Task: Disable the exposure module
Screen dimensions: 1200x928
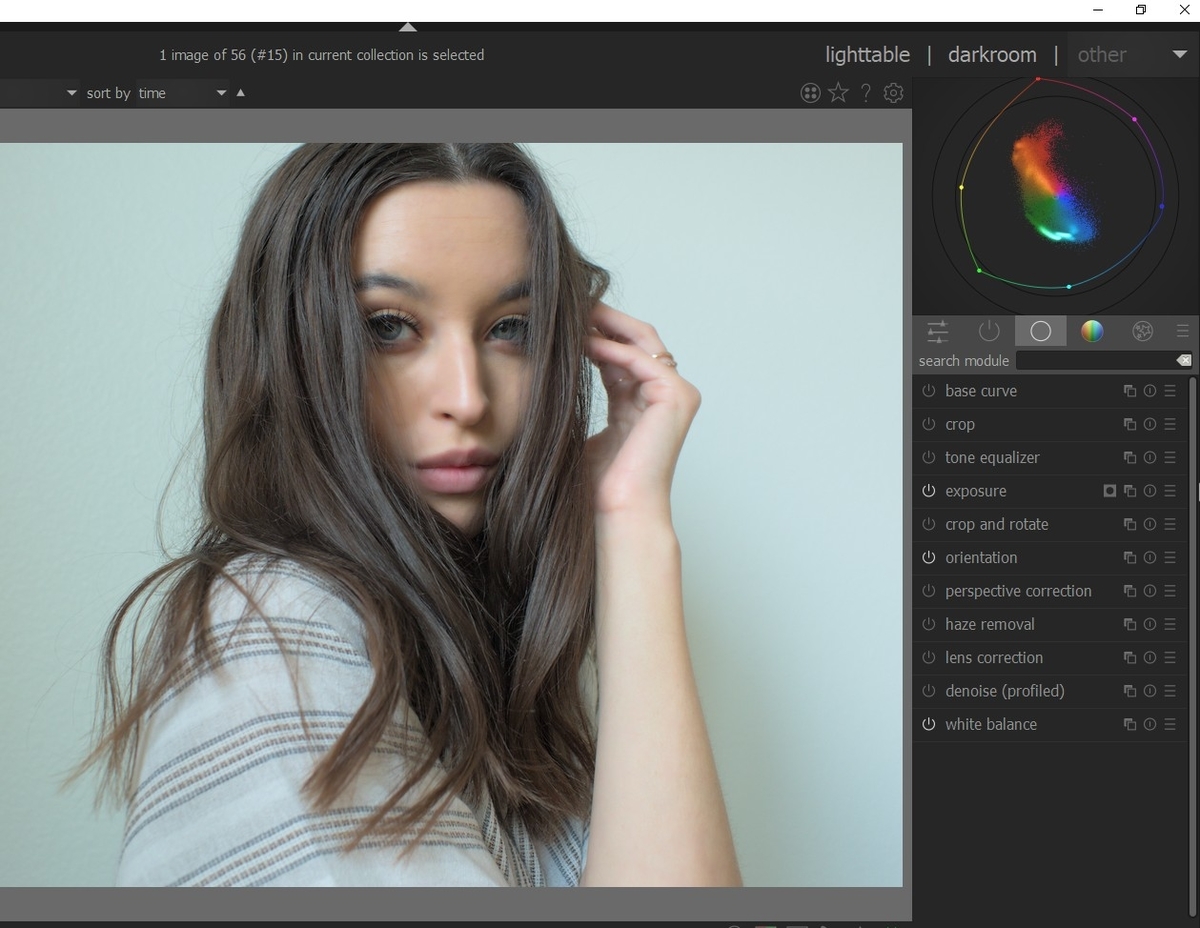Action: point(928,491)
